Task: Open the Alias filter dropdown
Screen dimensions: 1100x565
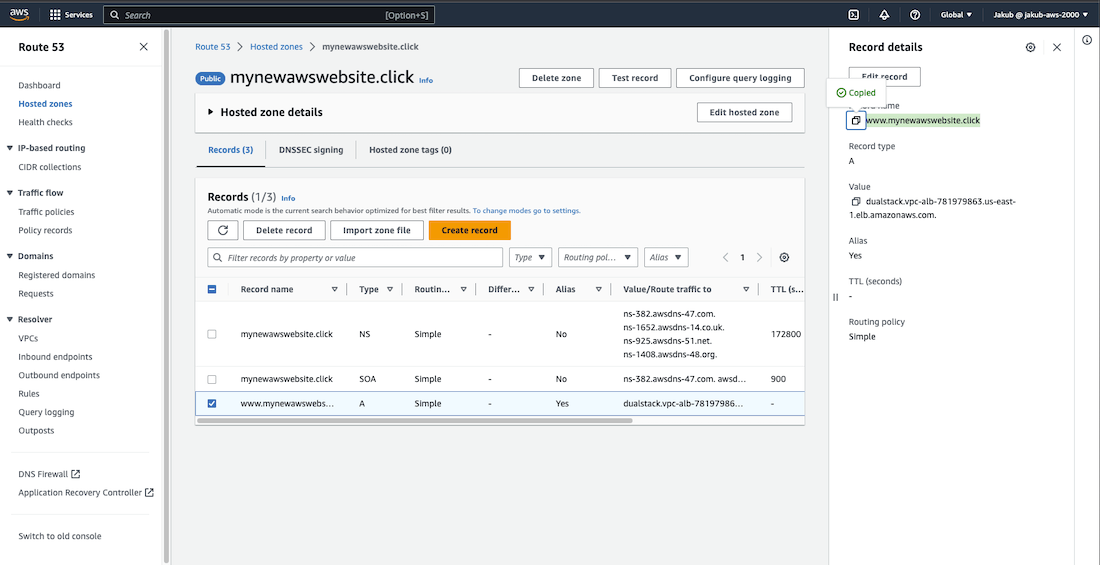Action: (666, 258)
